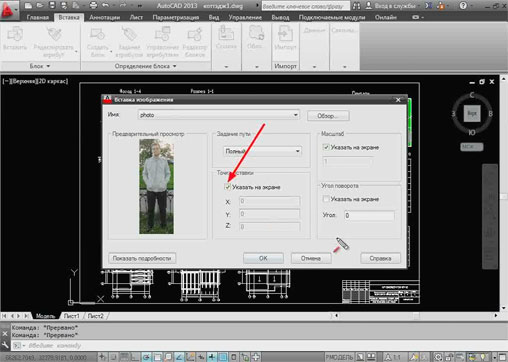This screenshot has height=362, width=508.
Task: Open the Редактировать атрибут dropdown arrow
Action: pos(76,52)
